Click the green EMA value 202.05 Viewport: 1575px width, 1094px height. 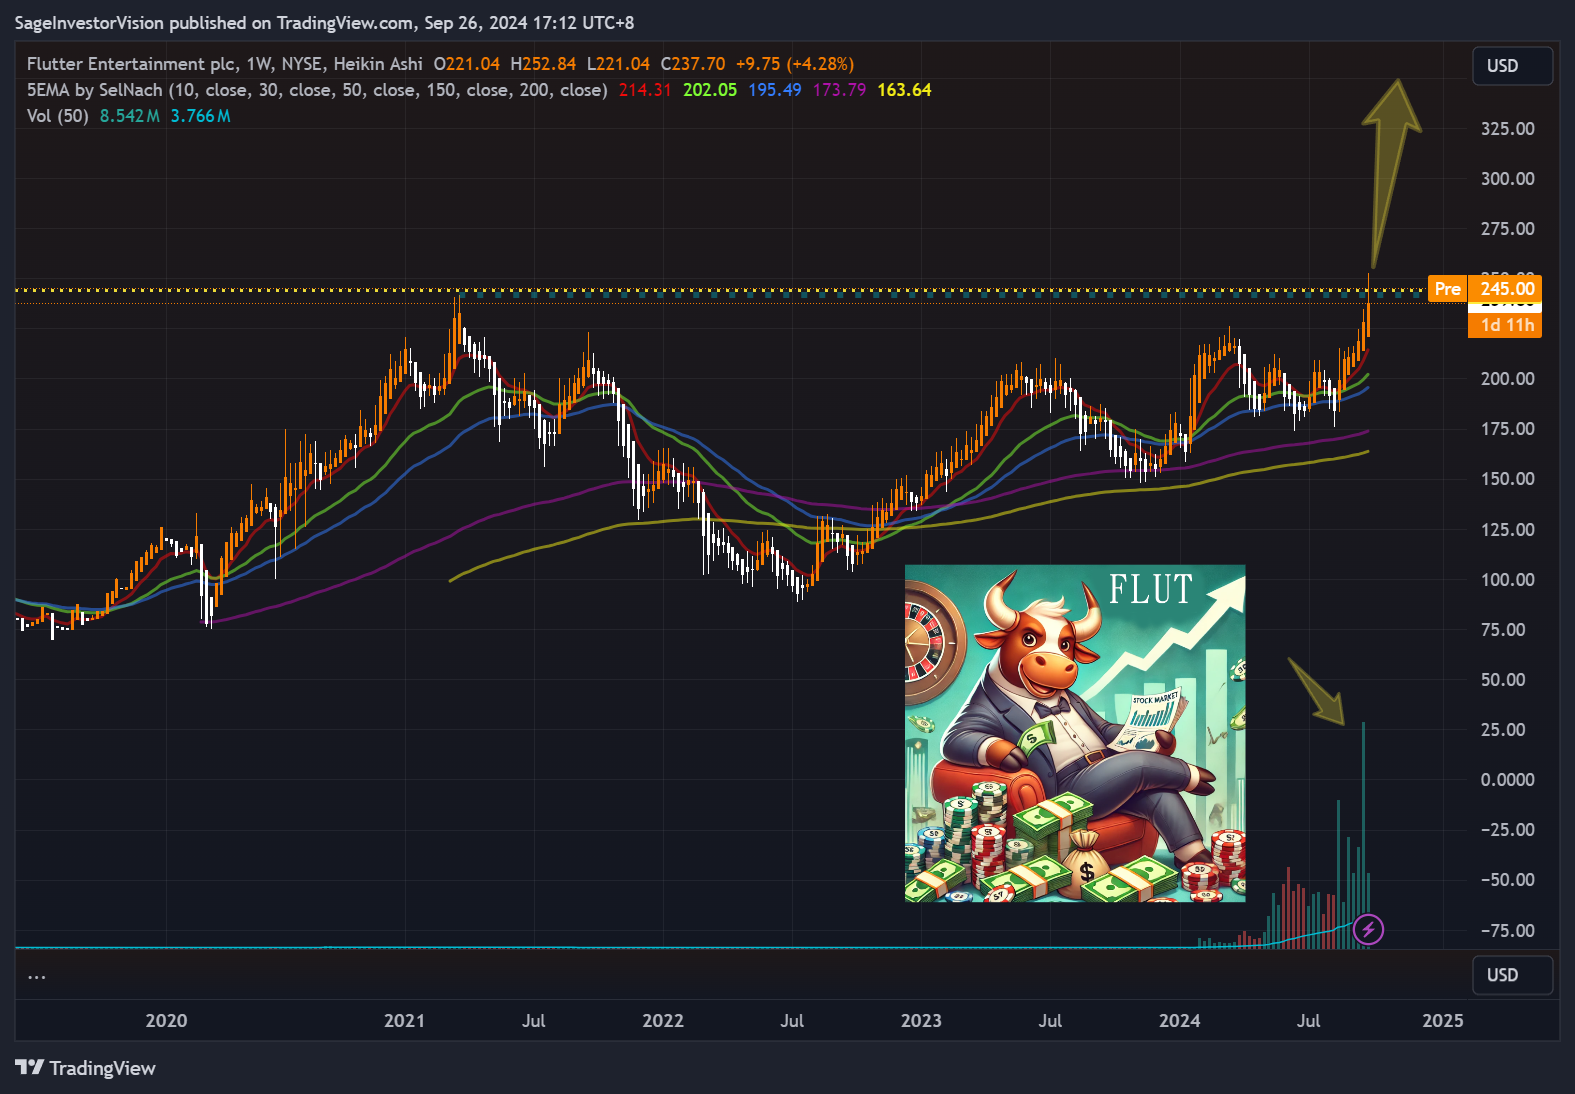pos(710,90)
